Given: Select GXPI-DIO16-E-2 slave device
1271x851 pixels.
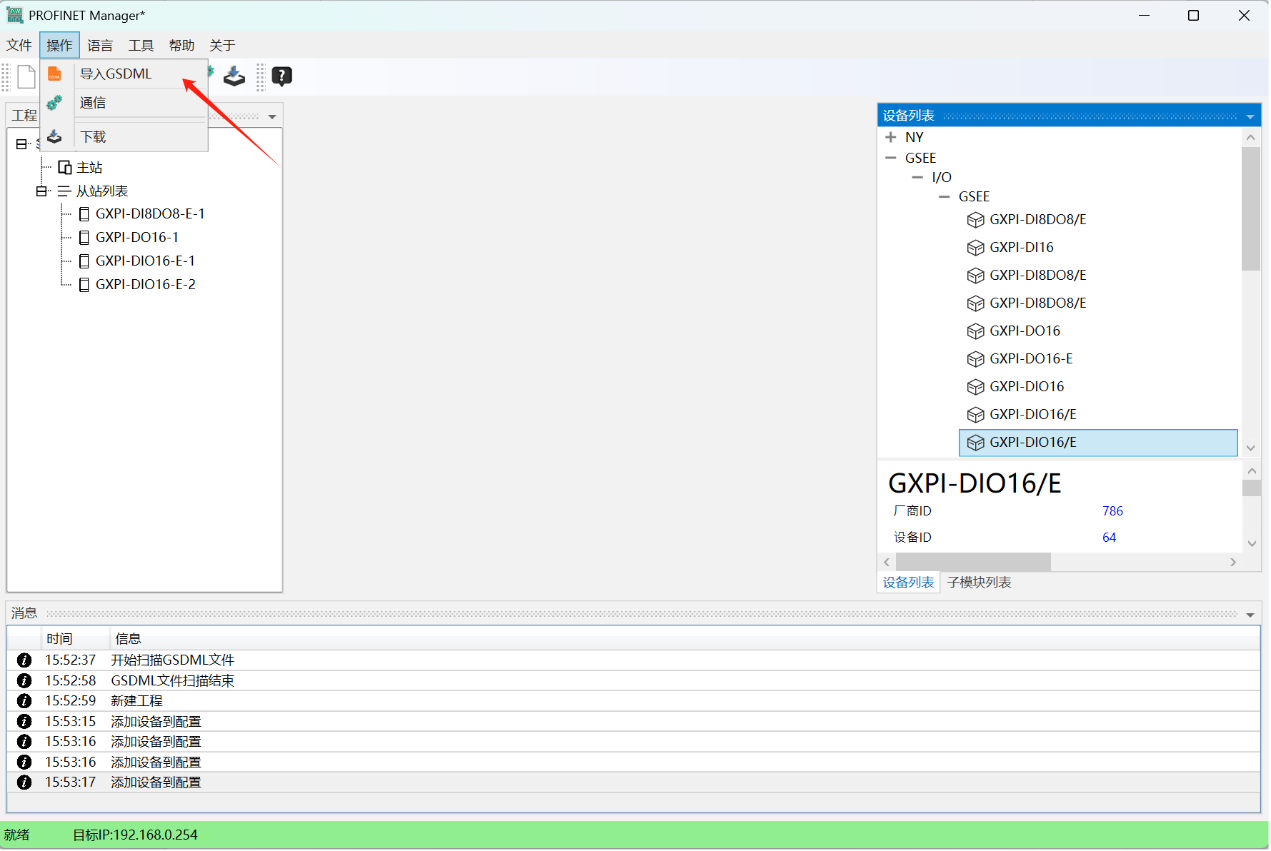Looking at the screenshot, I should click(x=145, y=284).
